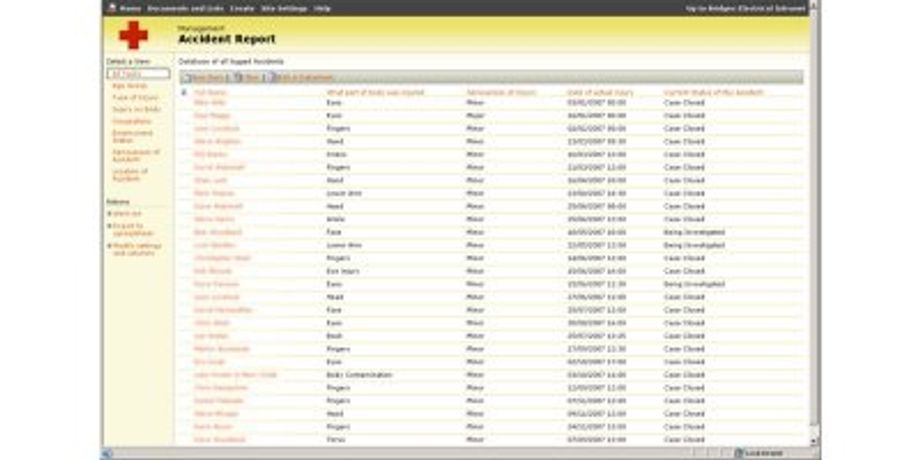Click the New Item toolbar icon
The width and height of the screenshot is (920, 460).
(188, 77)
